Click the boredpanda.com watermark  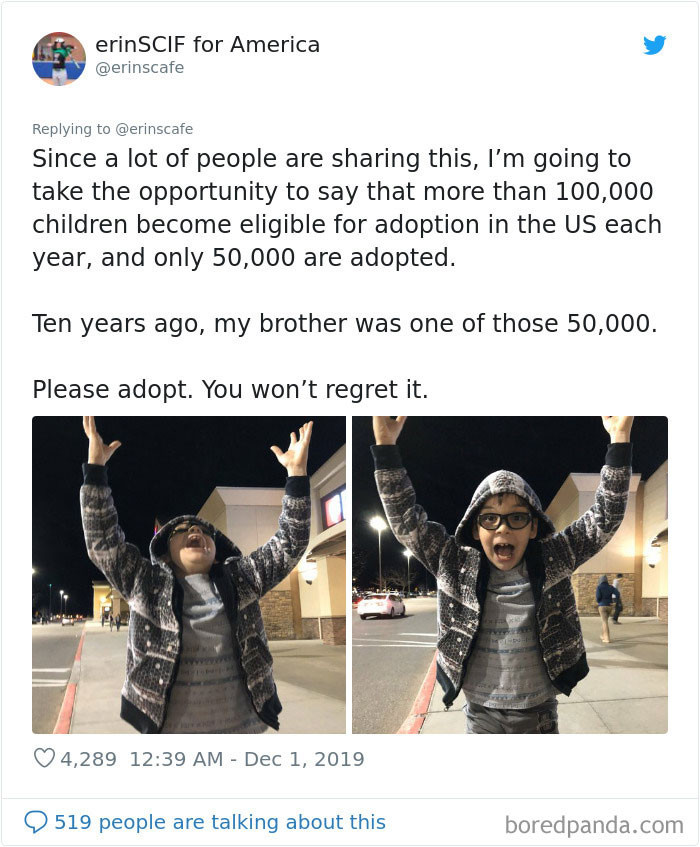coord(594,825)
